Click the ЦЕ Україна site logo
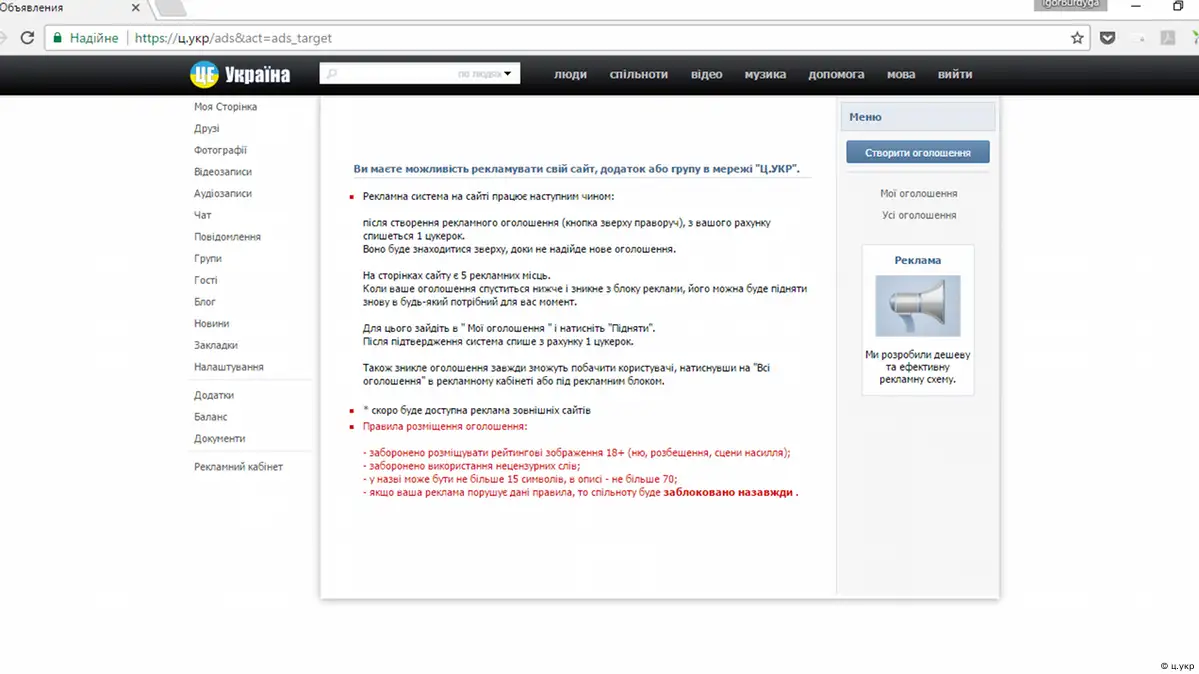The image size is (1199, 674). click(x=240, y=74)
